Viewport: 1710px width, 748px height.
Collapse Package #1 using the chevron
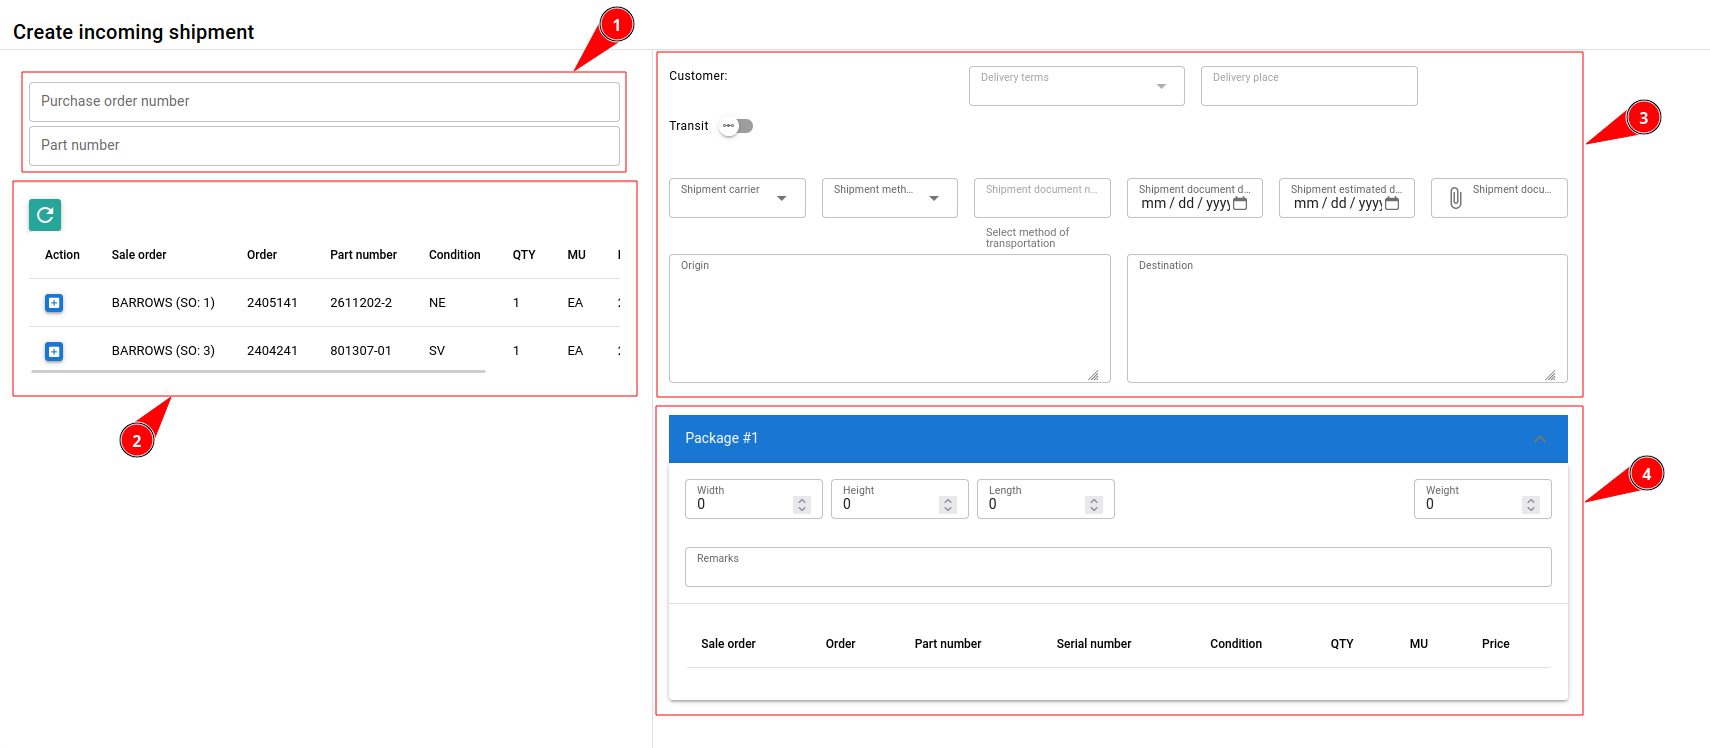pyautogui.click(x=1539, y=439)
